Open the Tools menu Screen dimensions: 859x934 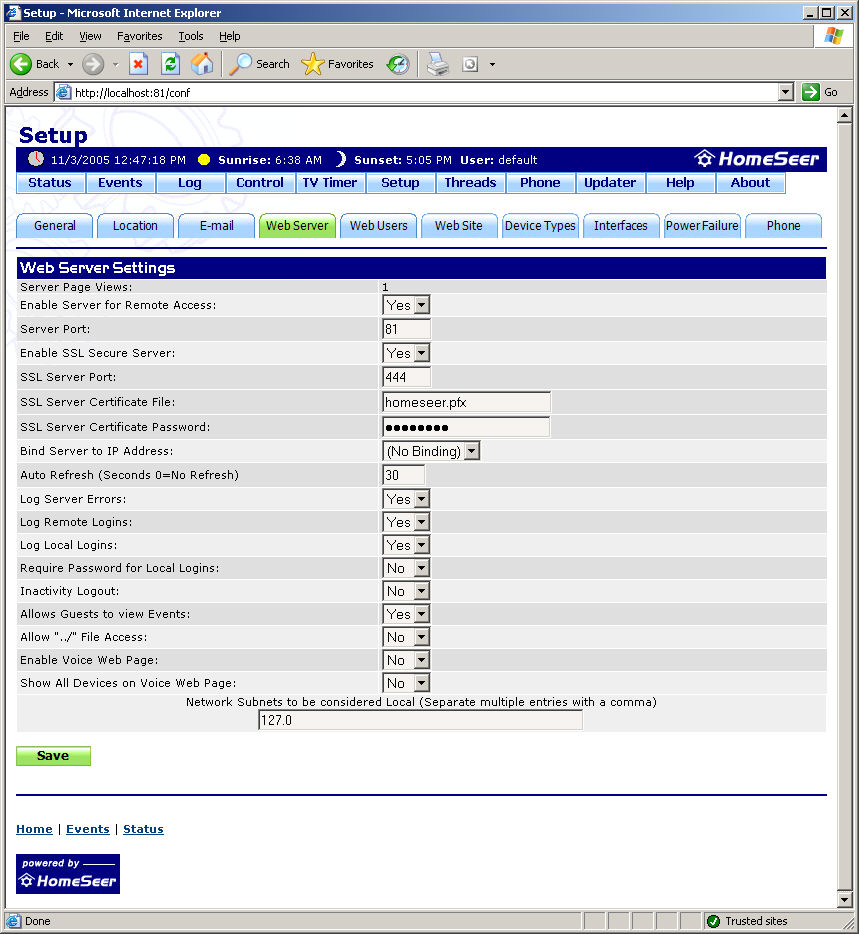(191, 36)
